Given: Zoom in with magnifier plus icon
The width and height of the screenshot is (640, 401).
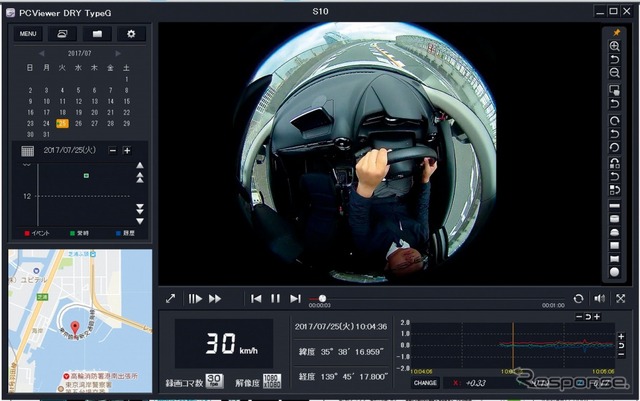Looking at the screenshot, I should click(x=615, y=46).
